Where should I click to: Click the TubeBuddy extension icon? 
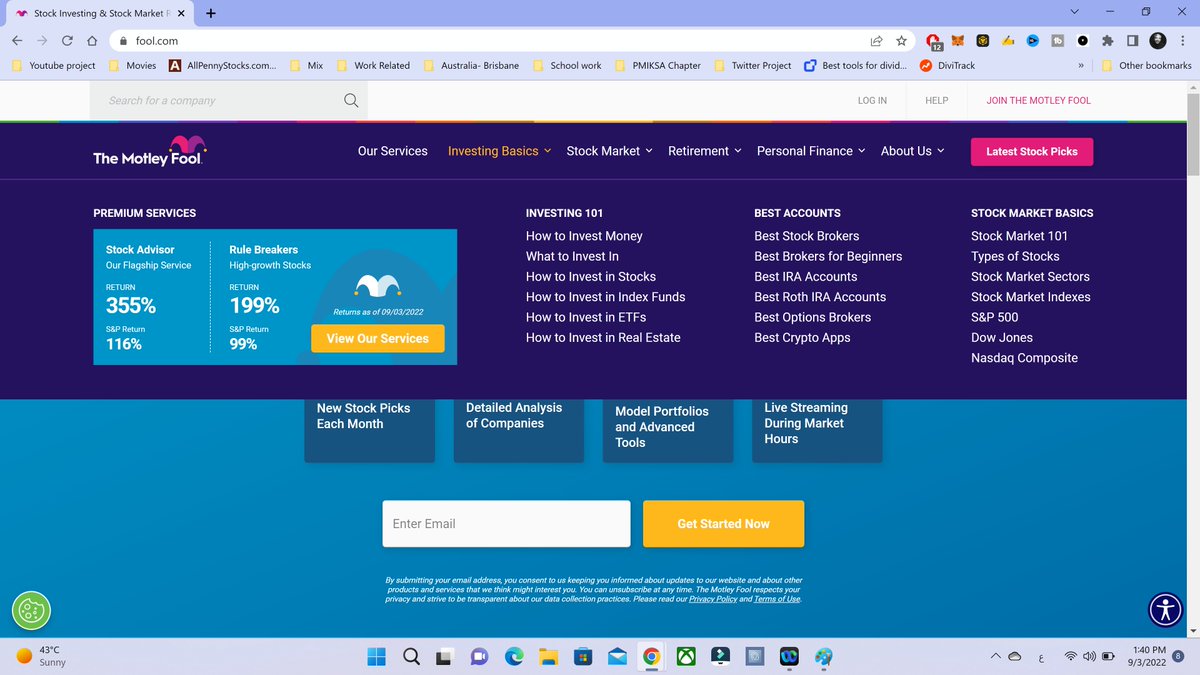coord(1058,41)
